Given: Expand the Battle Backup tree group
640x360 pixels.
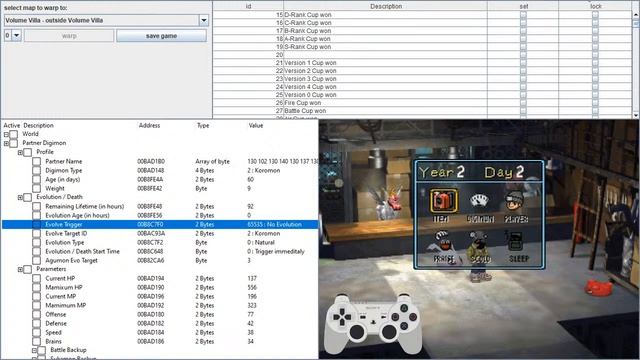Looking at the screenshot, I should pos(34,350).
